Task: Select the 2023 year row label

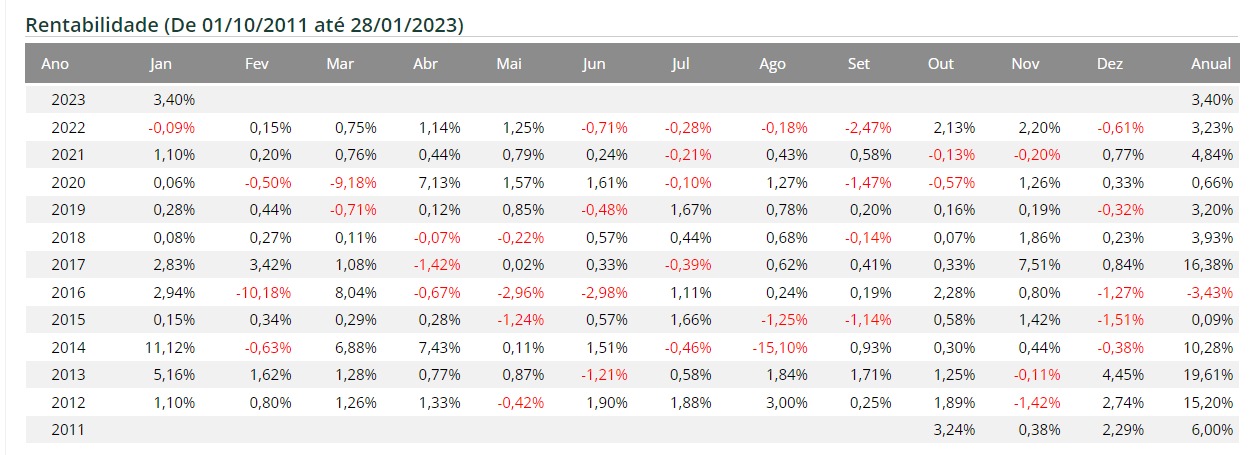Action: pyautogui.click(x=68, y=100)
